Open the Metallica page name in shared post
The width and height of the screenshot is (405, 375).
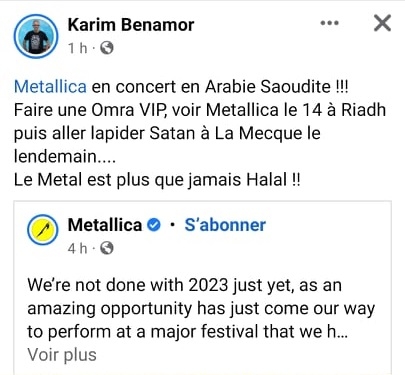coord(105,225)
